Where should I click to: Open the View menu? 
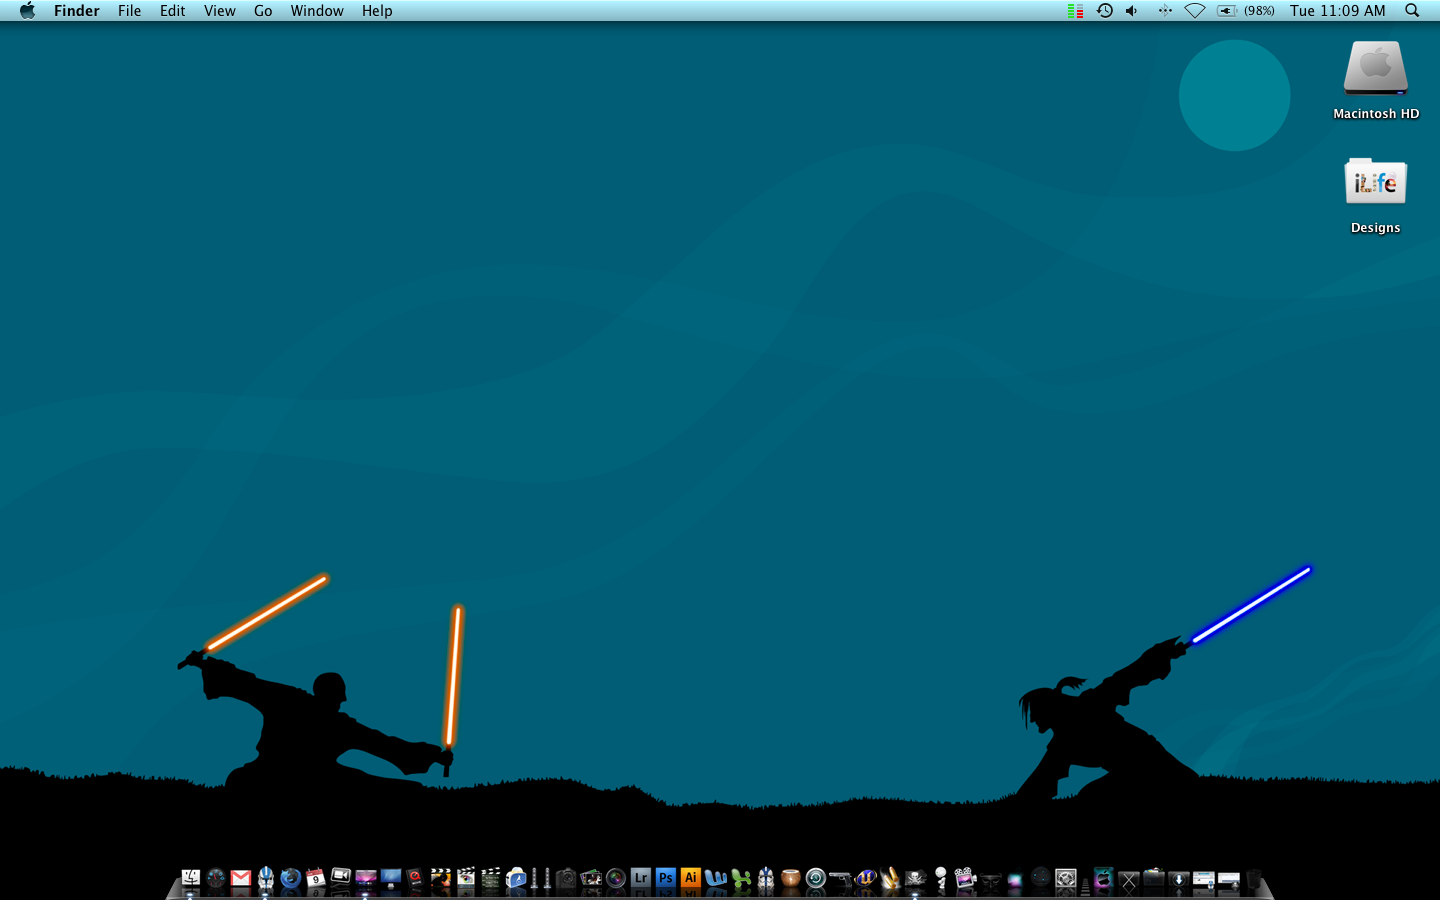[x=219, y=11]
